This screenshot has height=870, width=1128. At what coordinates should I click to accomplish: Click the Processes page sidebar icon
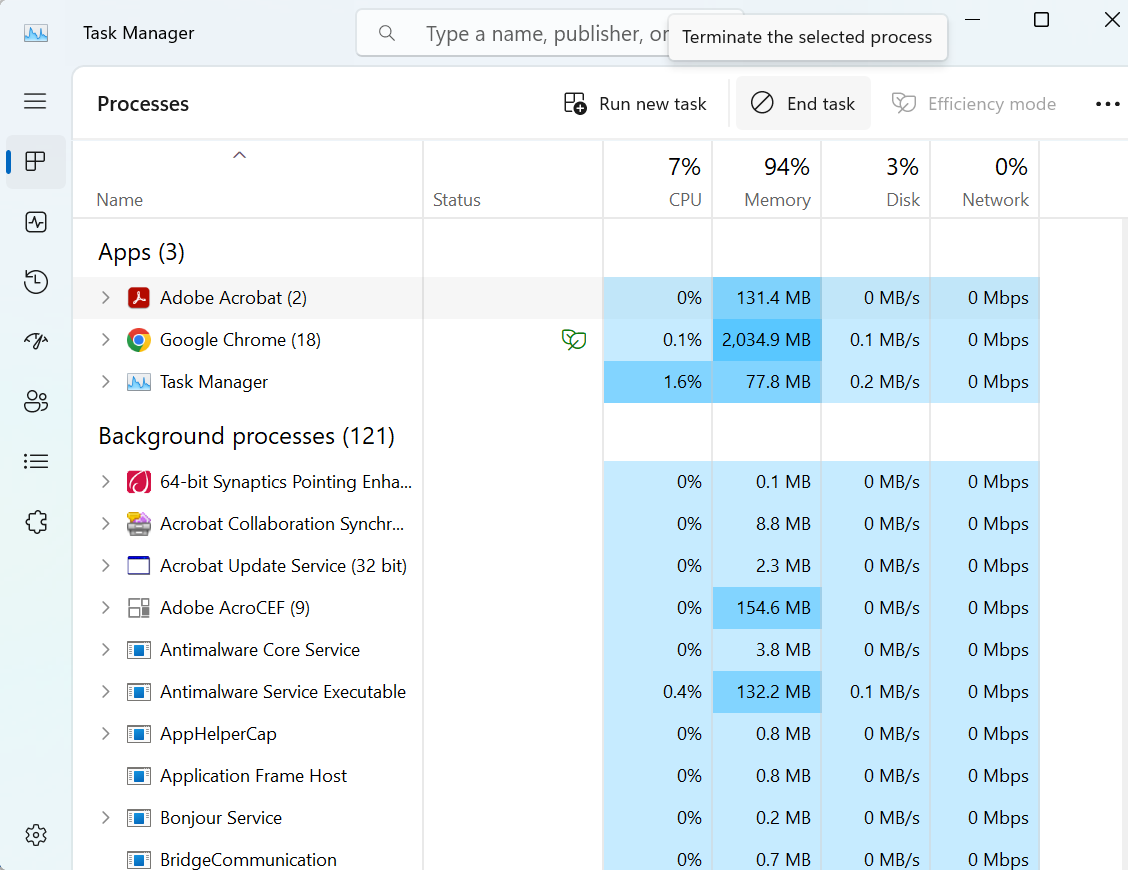tap(36, 162)
